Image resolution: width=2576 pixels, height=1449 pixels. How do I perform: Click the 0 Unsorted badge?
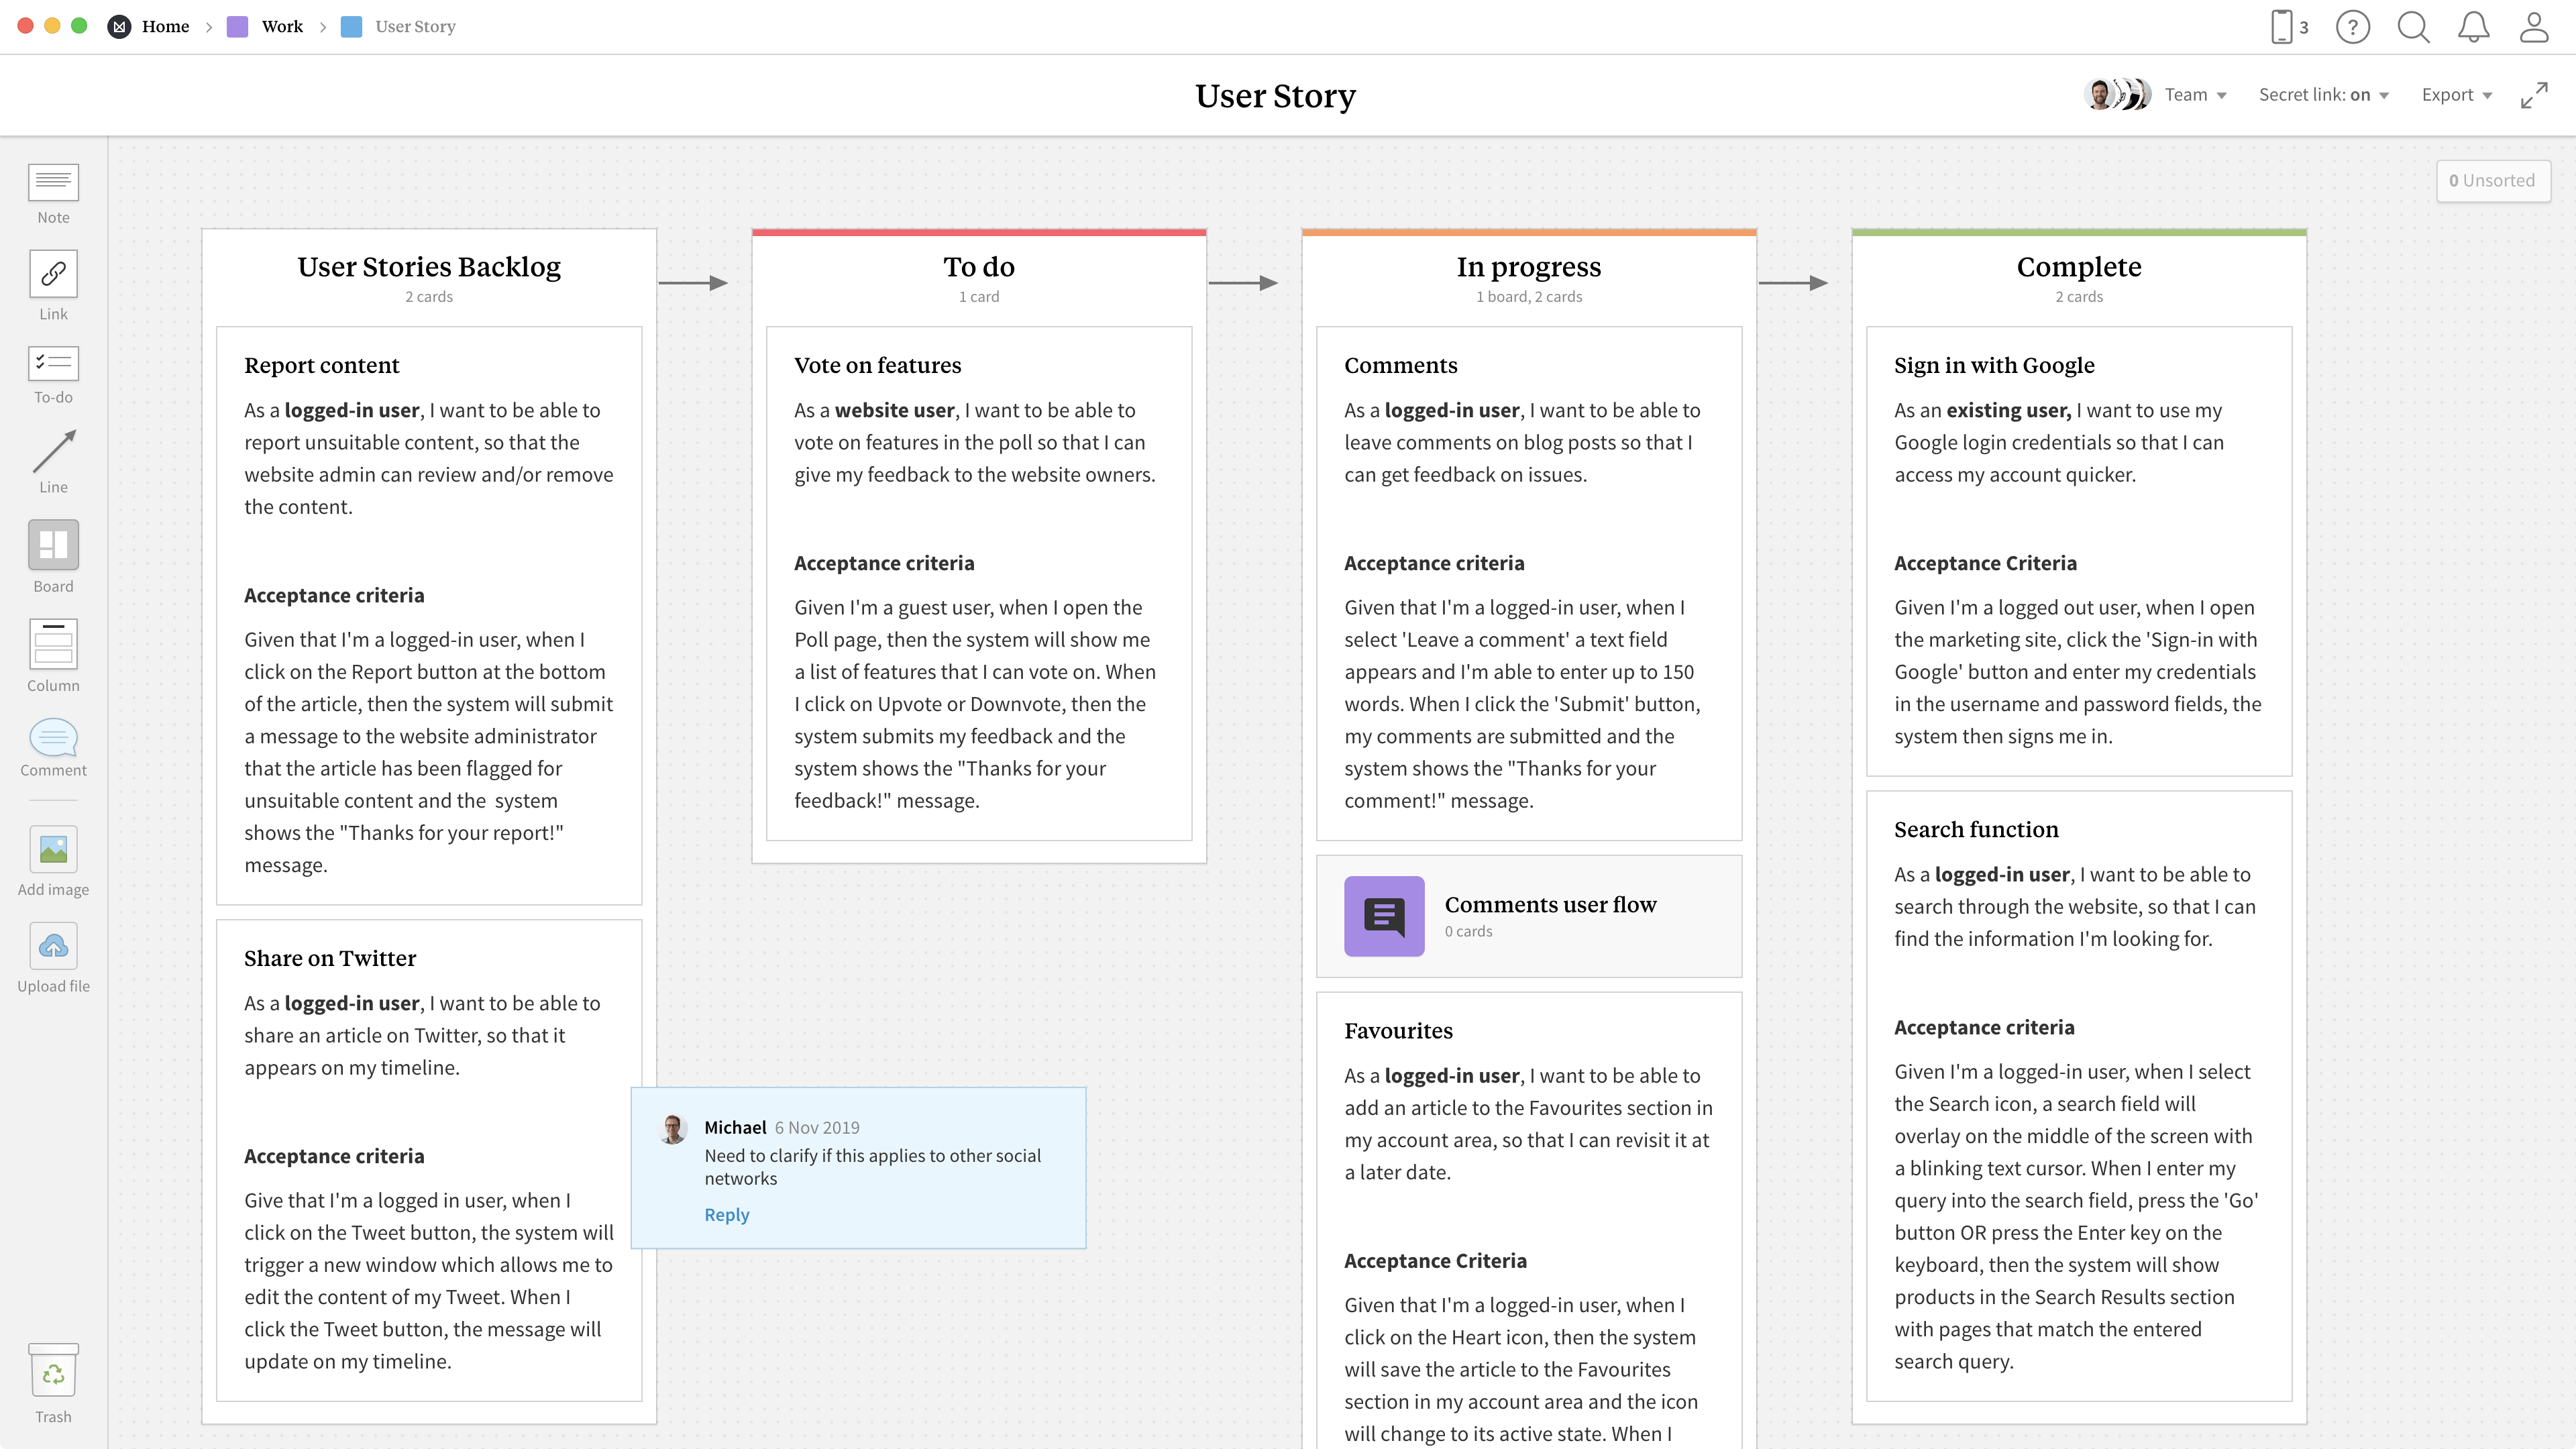2494,180
